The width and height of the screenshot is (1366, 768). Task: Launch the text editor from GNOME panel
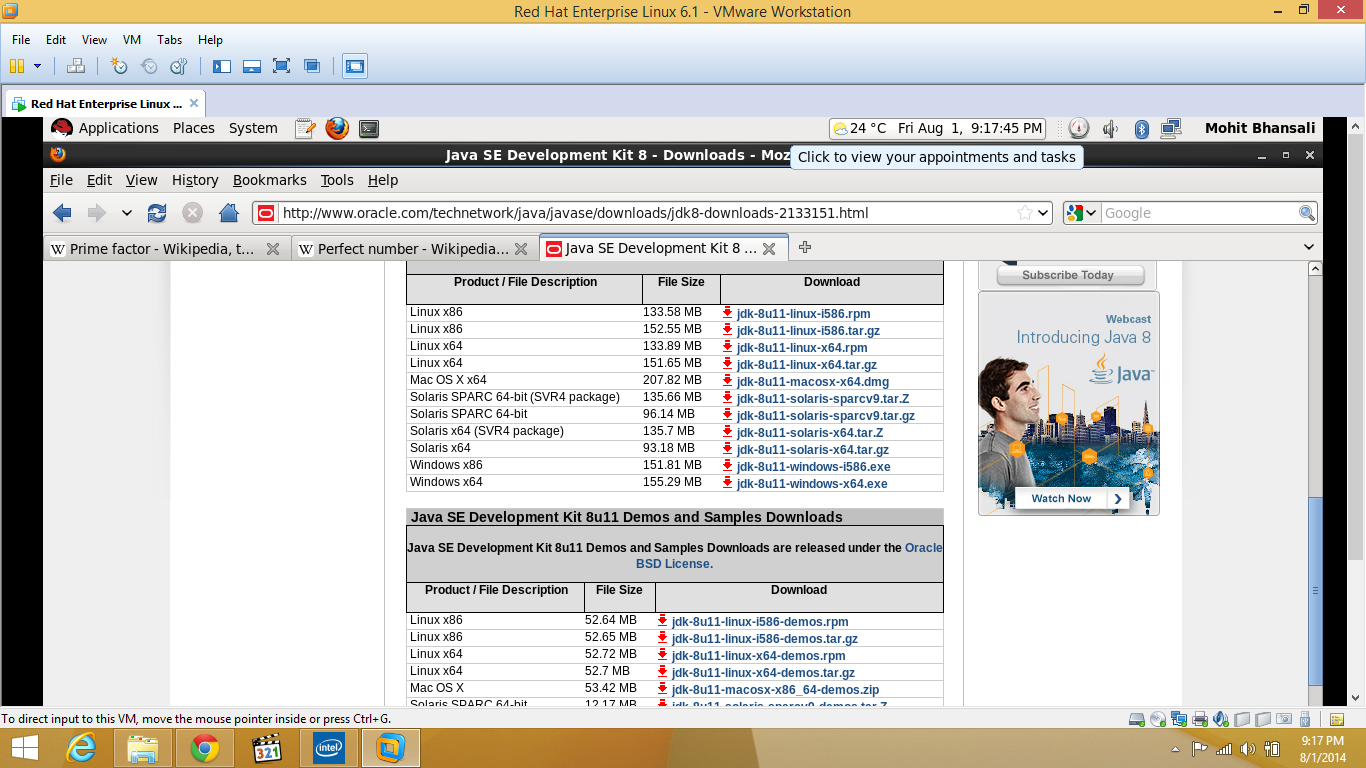(x=305, y=128)
